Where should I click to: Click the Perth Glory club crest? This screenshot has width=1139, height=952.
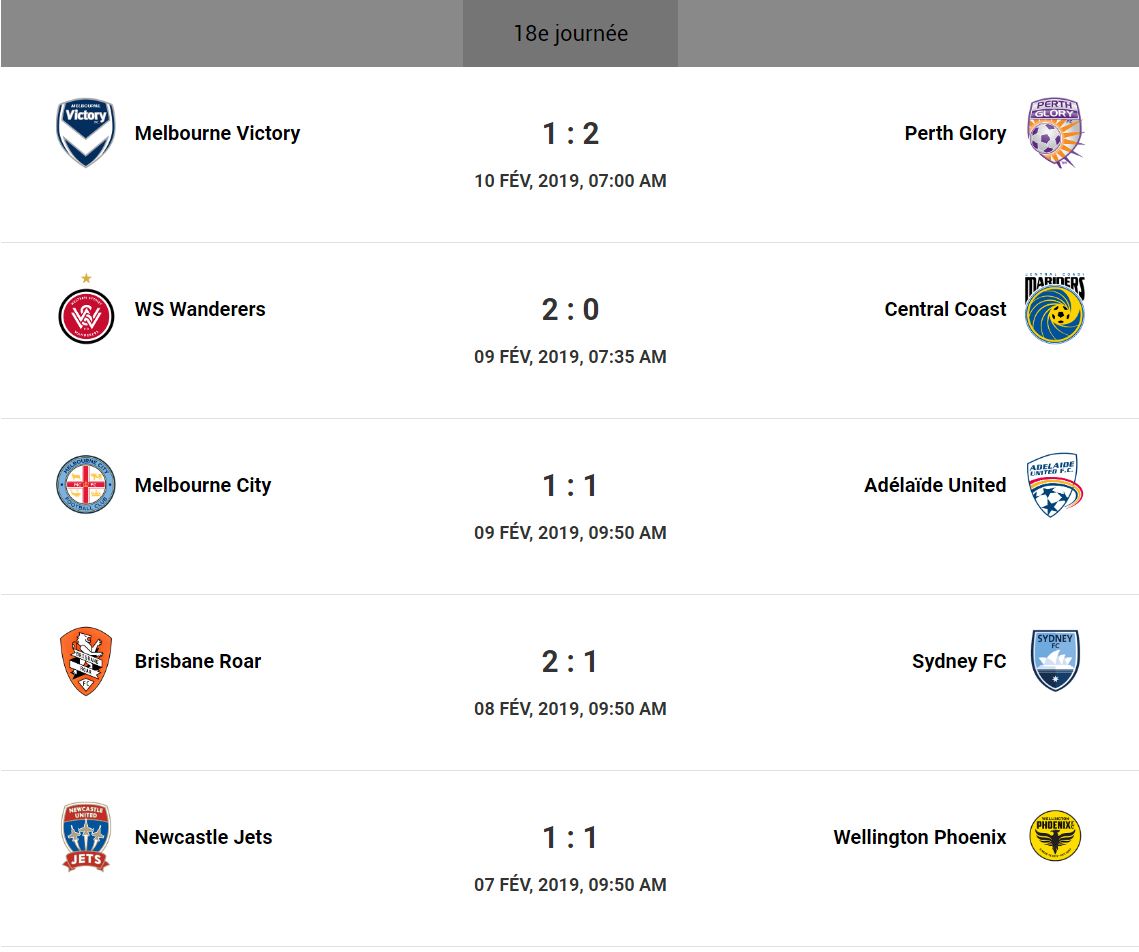1055,133
